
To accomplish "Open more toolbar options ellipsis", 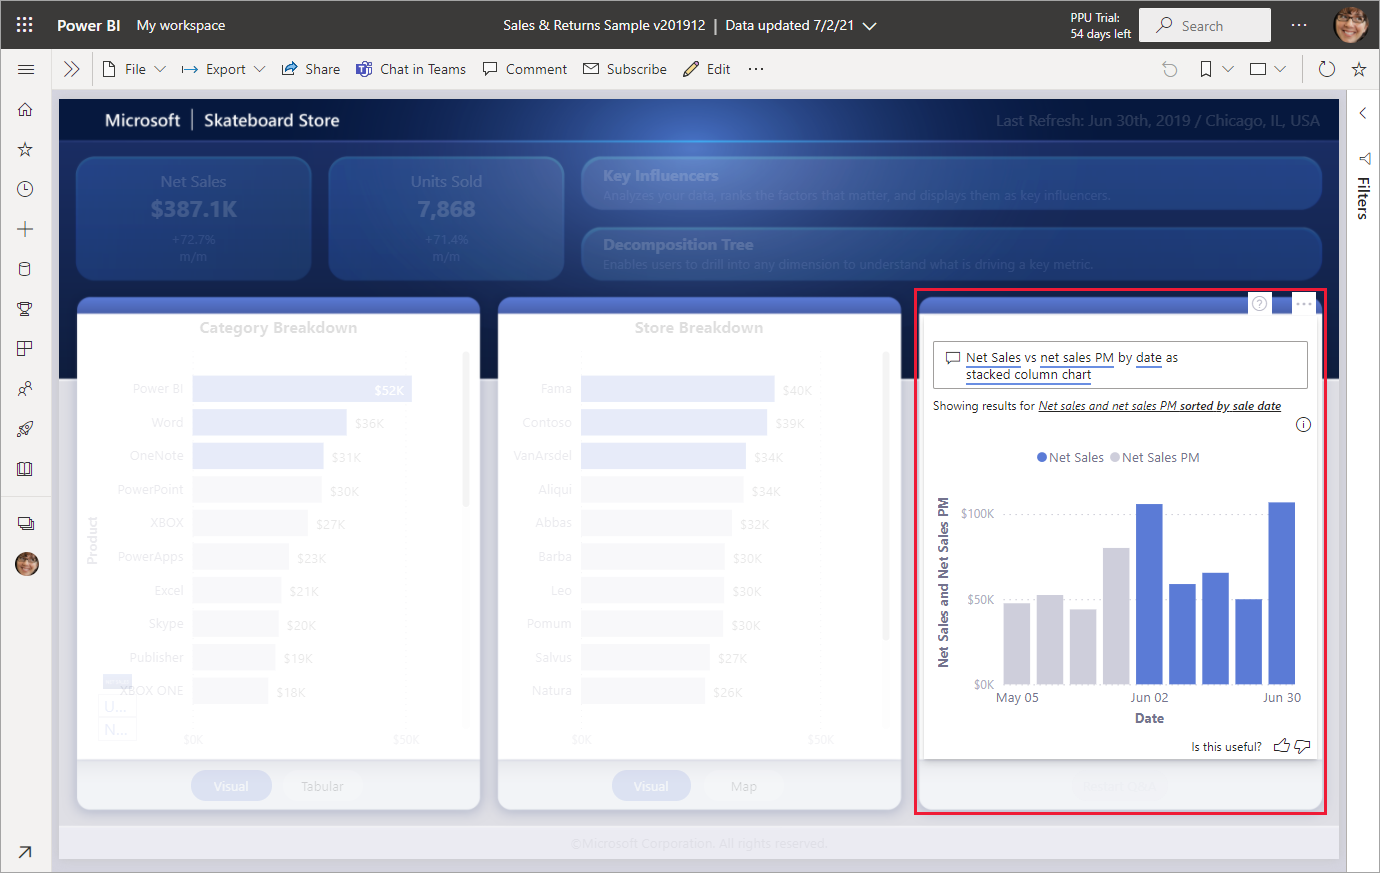I will 756,69.
